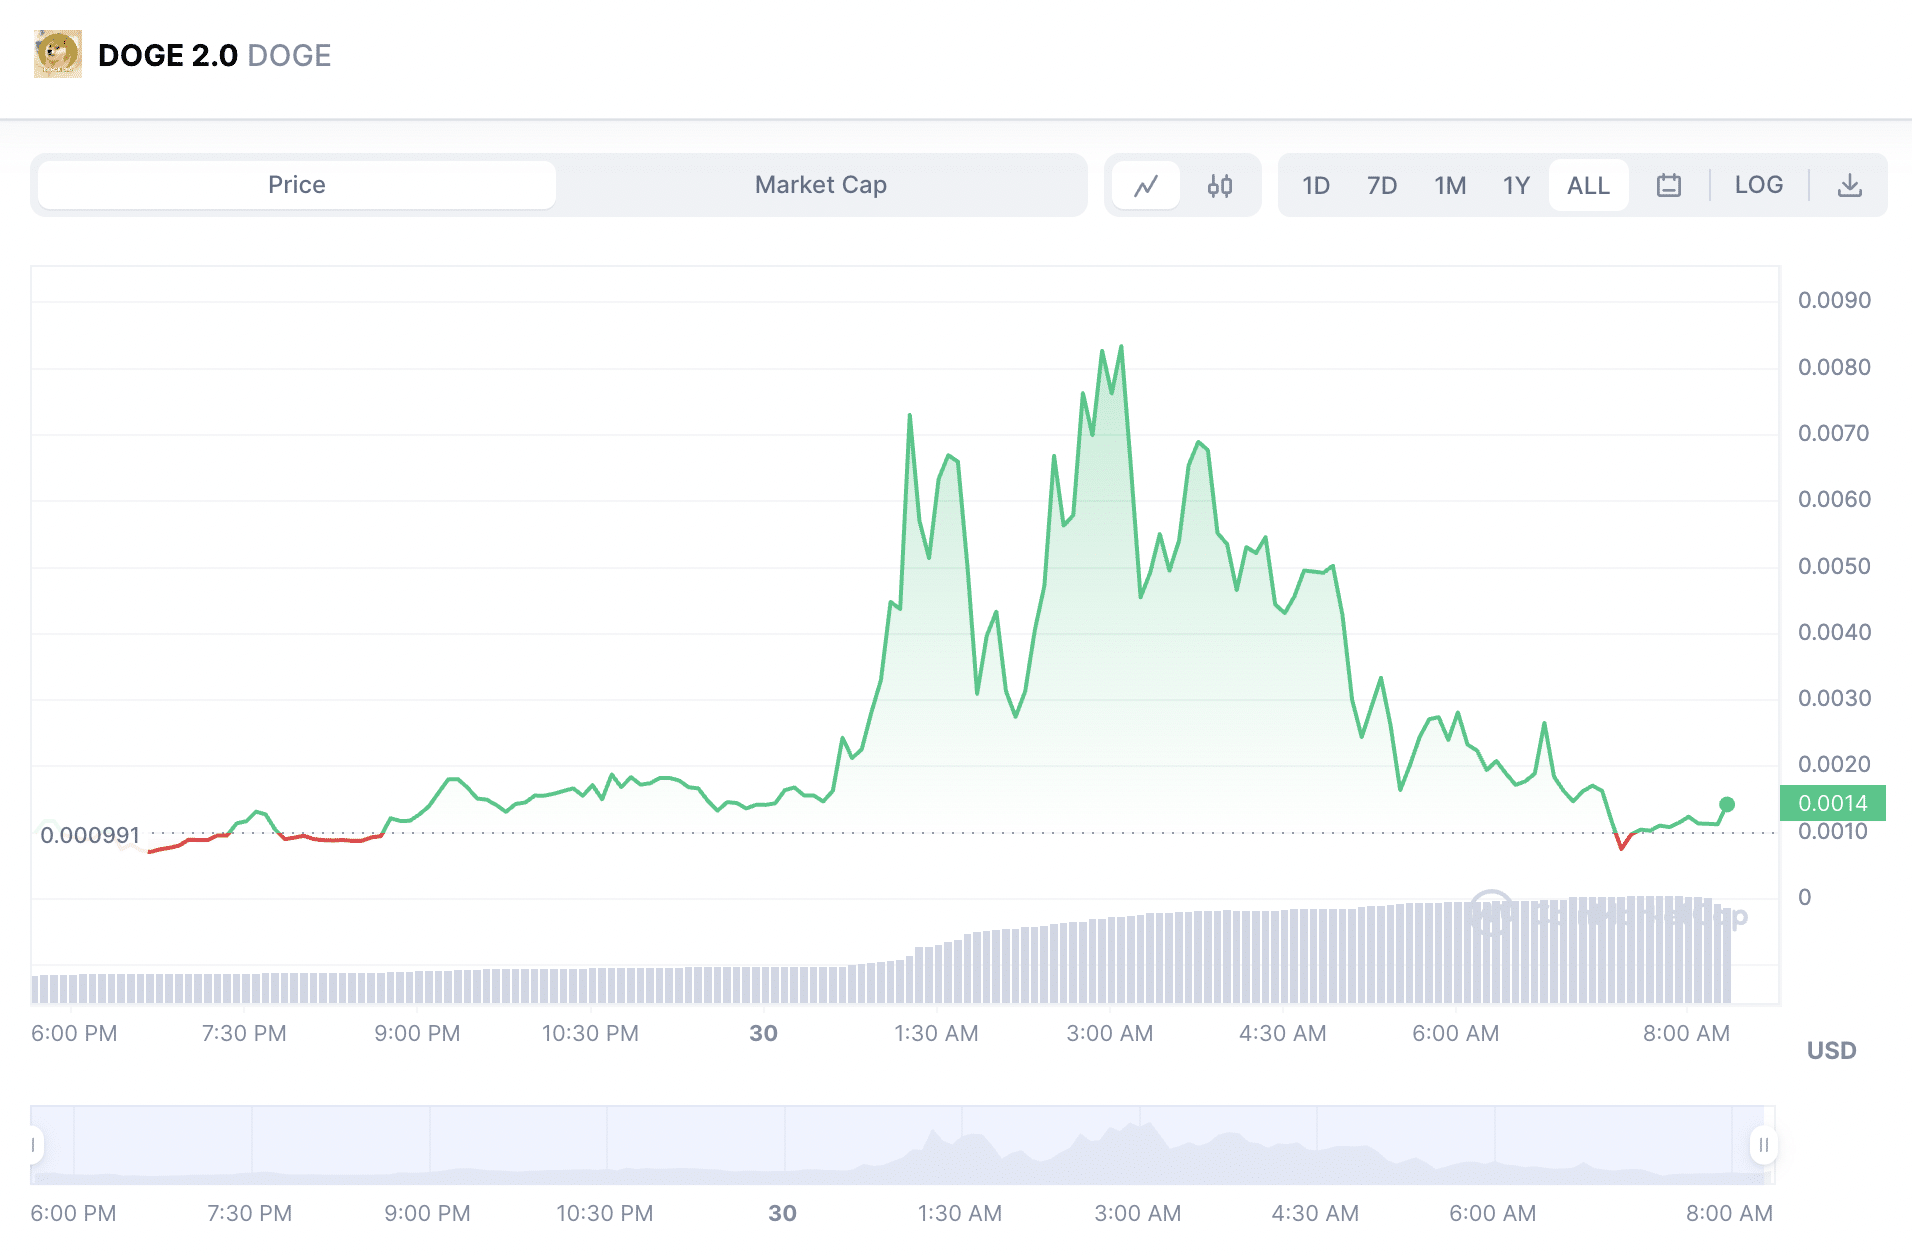Click the DOGE 2.0 title text
The image size is (1912, 1256).
pos(168,55)
